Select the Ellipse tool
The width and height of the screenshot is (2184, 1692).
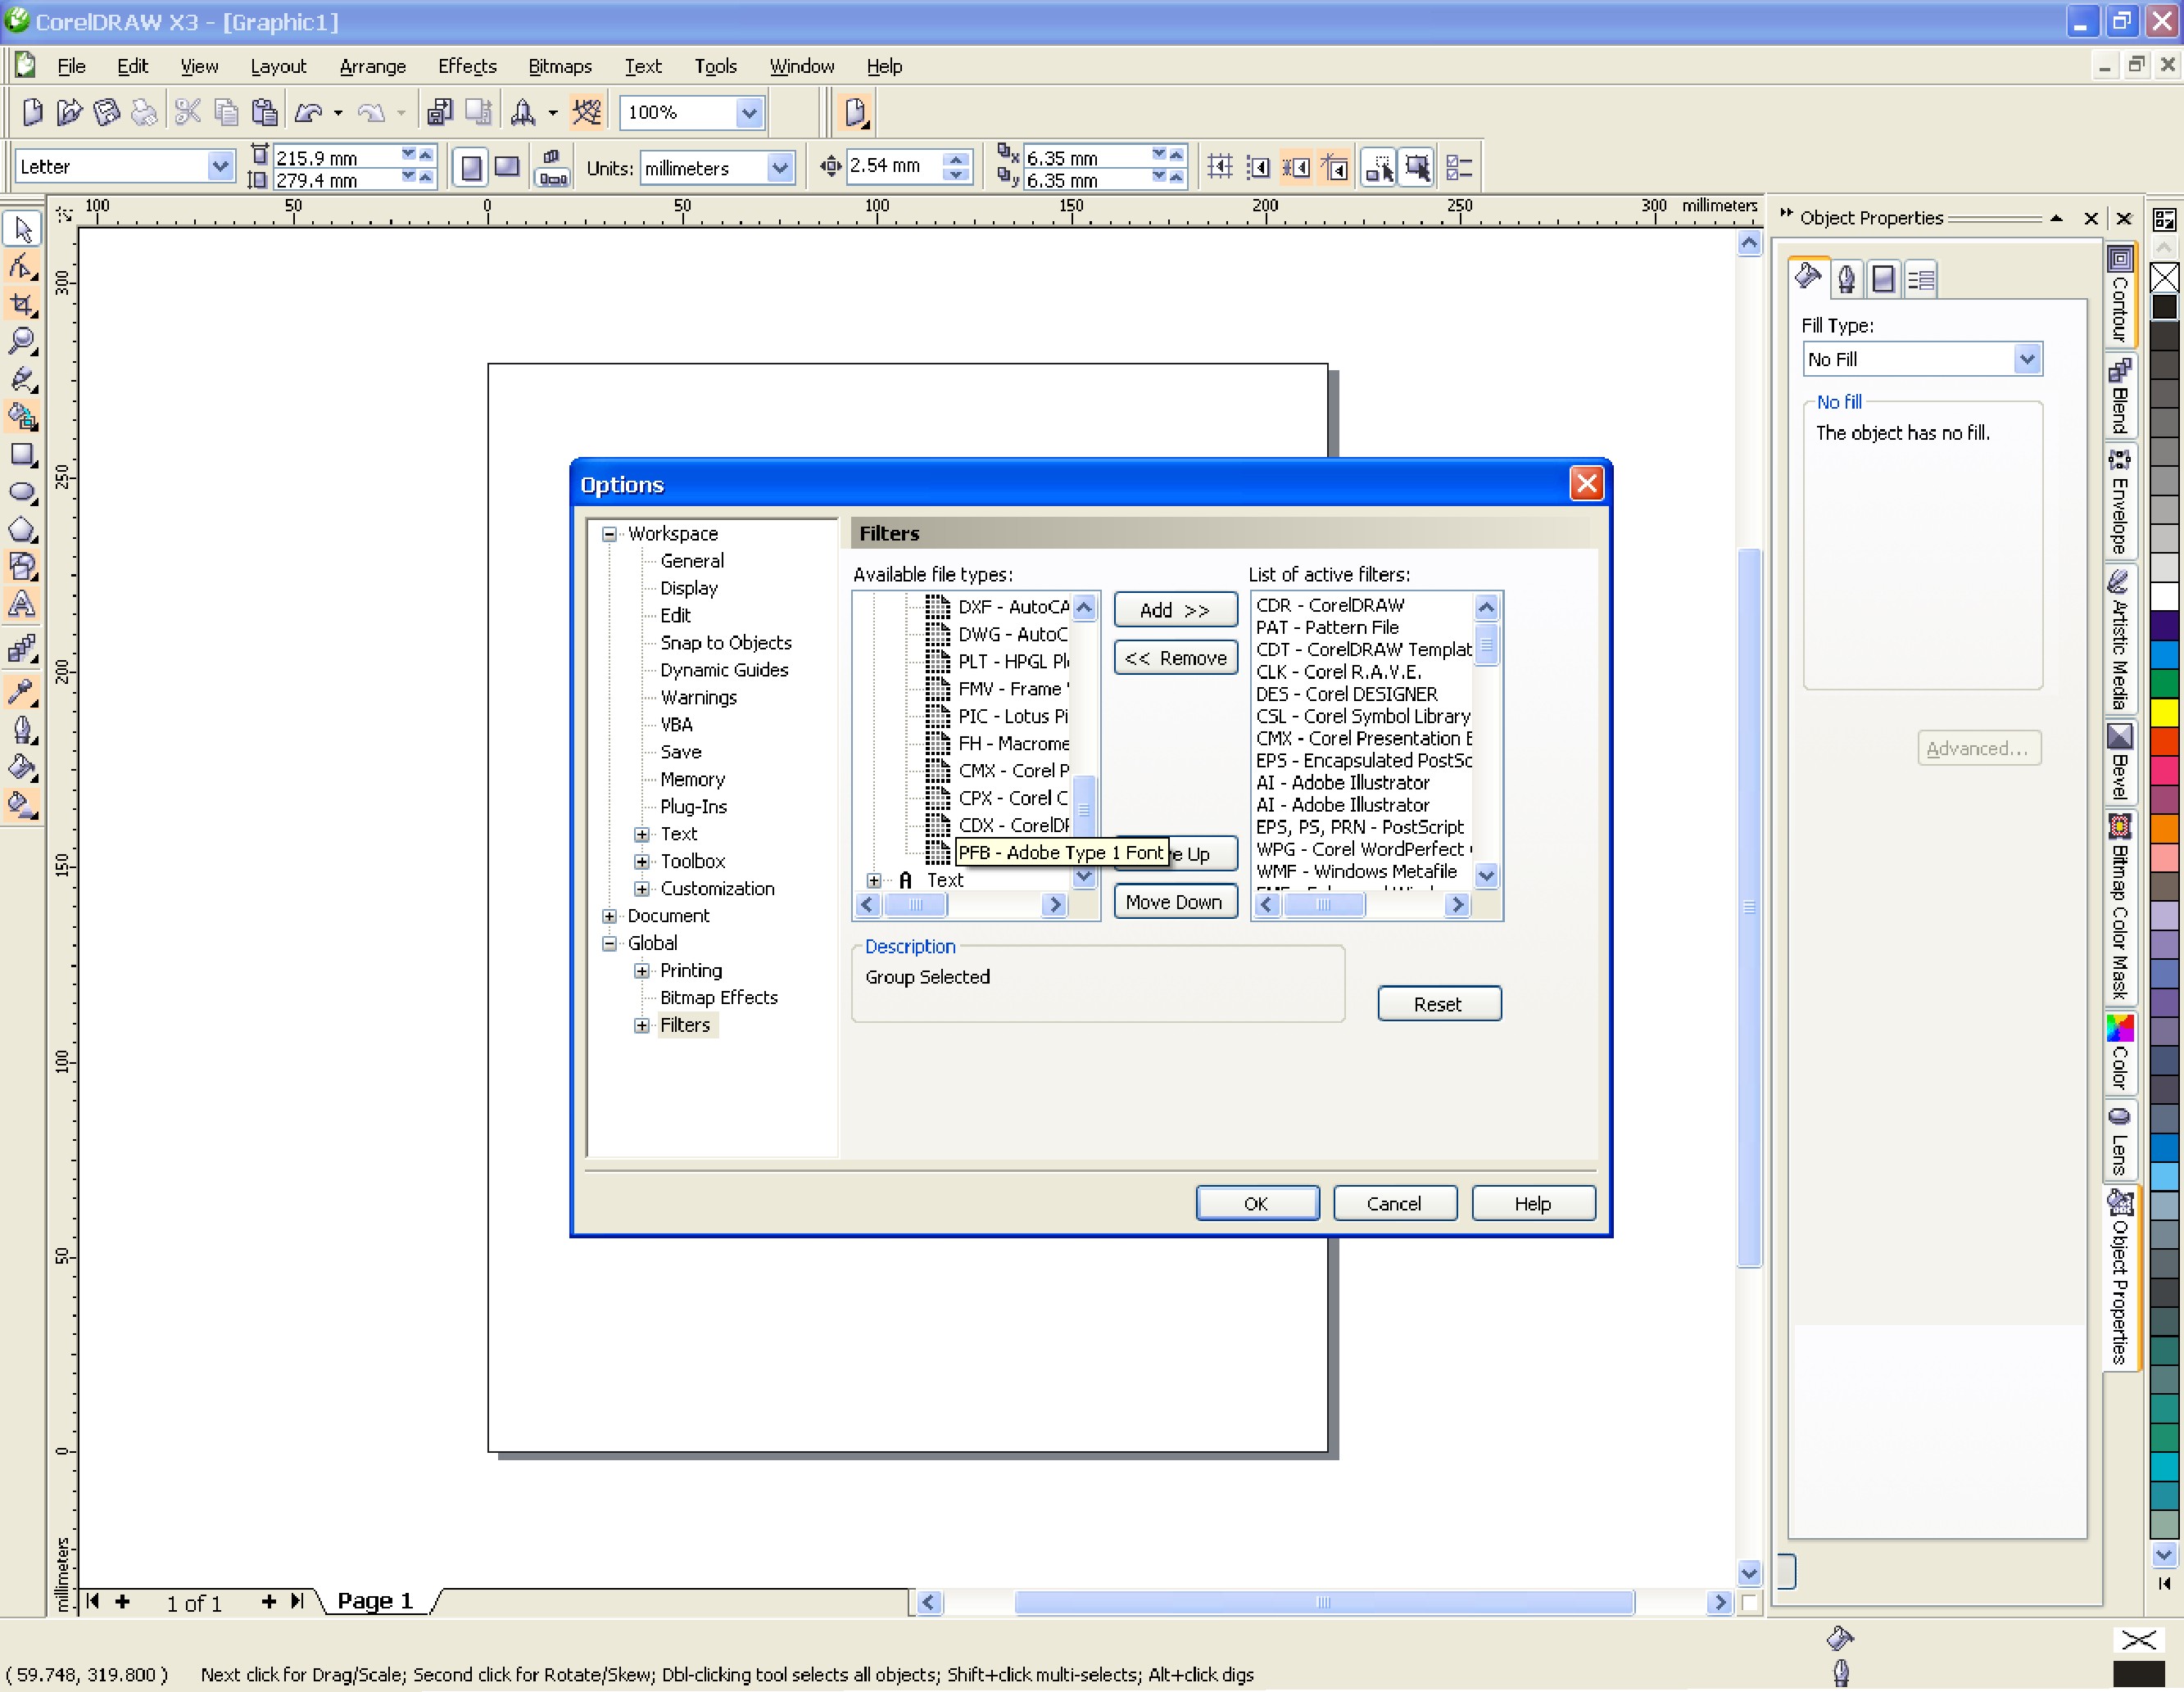pyautogui.click(x=22, y=492)
